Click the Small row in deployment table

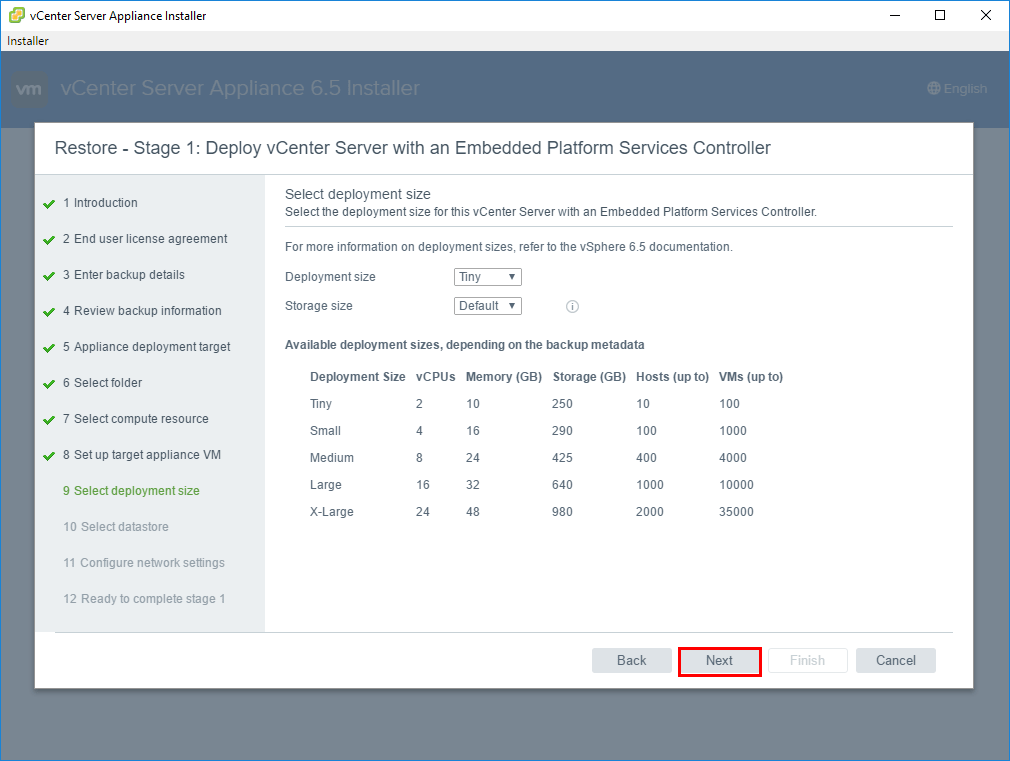point(546,431)
